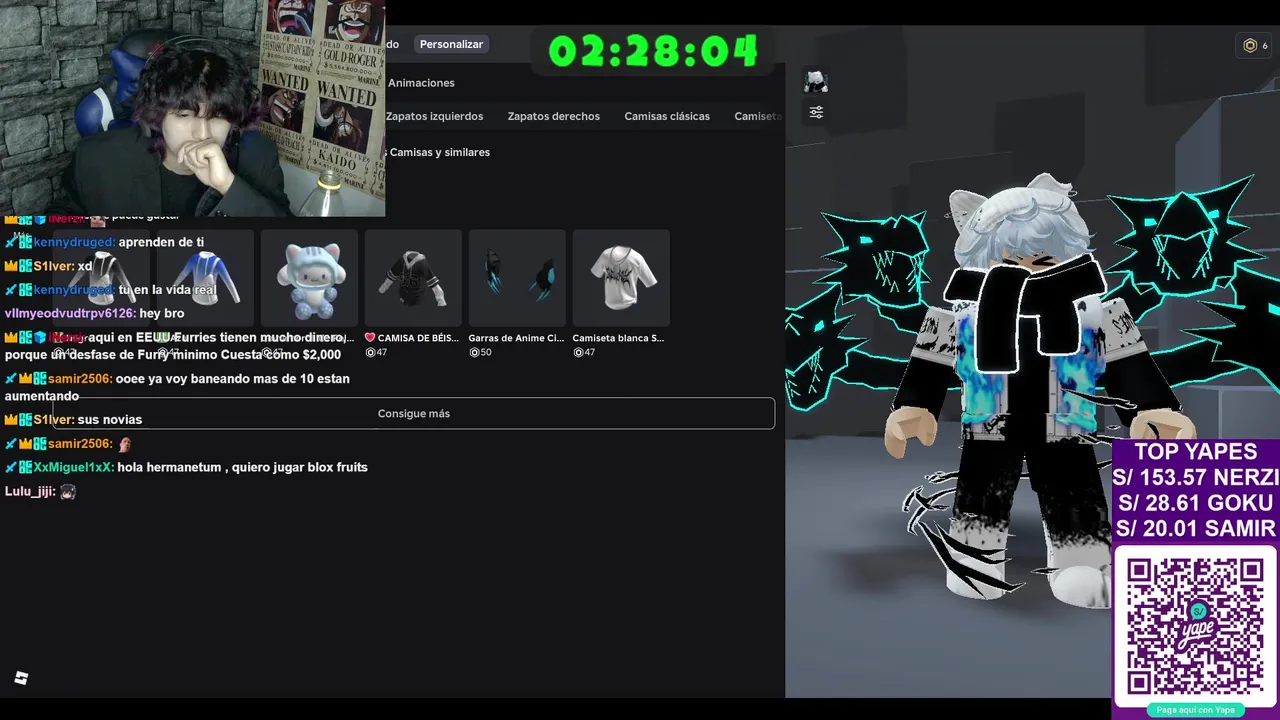Select the light blue cat plush item

tap(309, 278)
